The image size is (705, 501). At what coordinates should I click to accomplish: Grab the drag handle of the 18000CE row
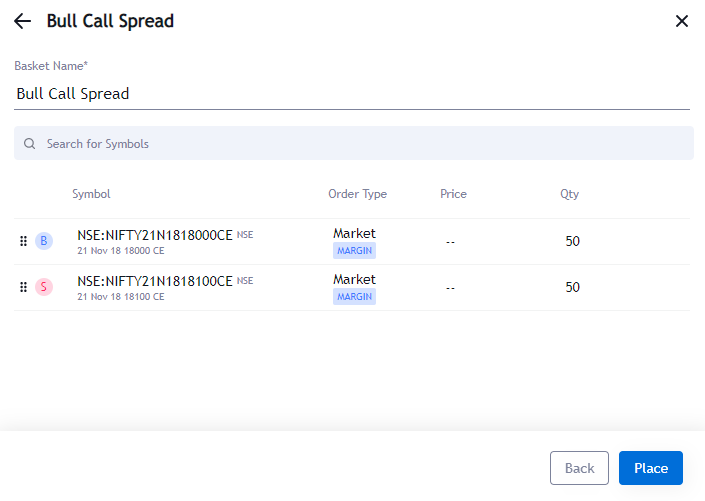click(x=23, y=241)
